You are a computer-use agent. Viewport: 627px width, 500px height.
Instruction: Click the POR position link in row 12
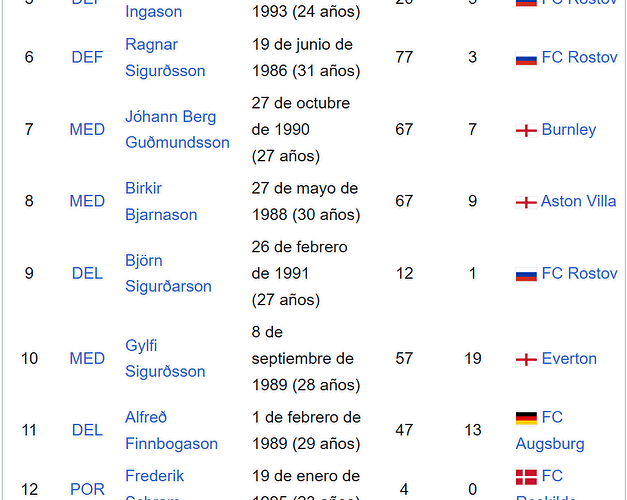coord(87,489)
